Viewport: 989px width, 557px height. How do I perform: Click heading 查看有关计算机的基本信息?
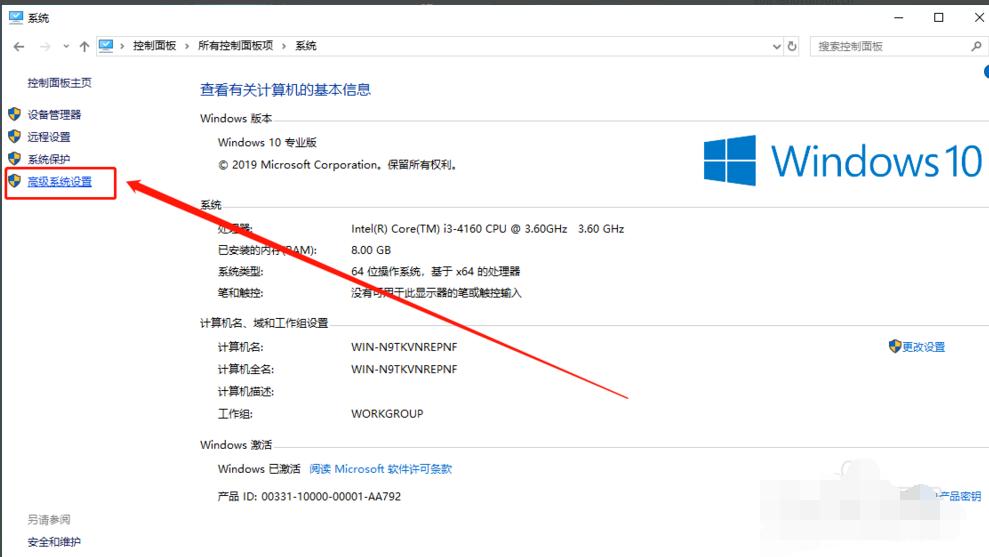pyautogui.click(x=285, y=90)
